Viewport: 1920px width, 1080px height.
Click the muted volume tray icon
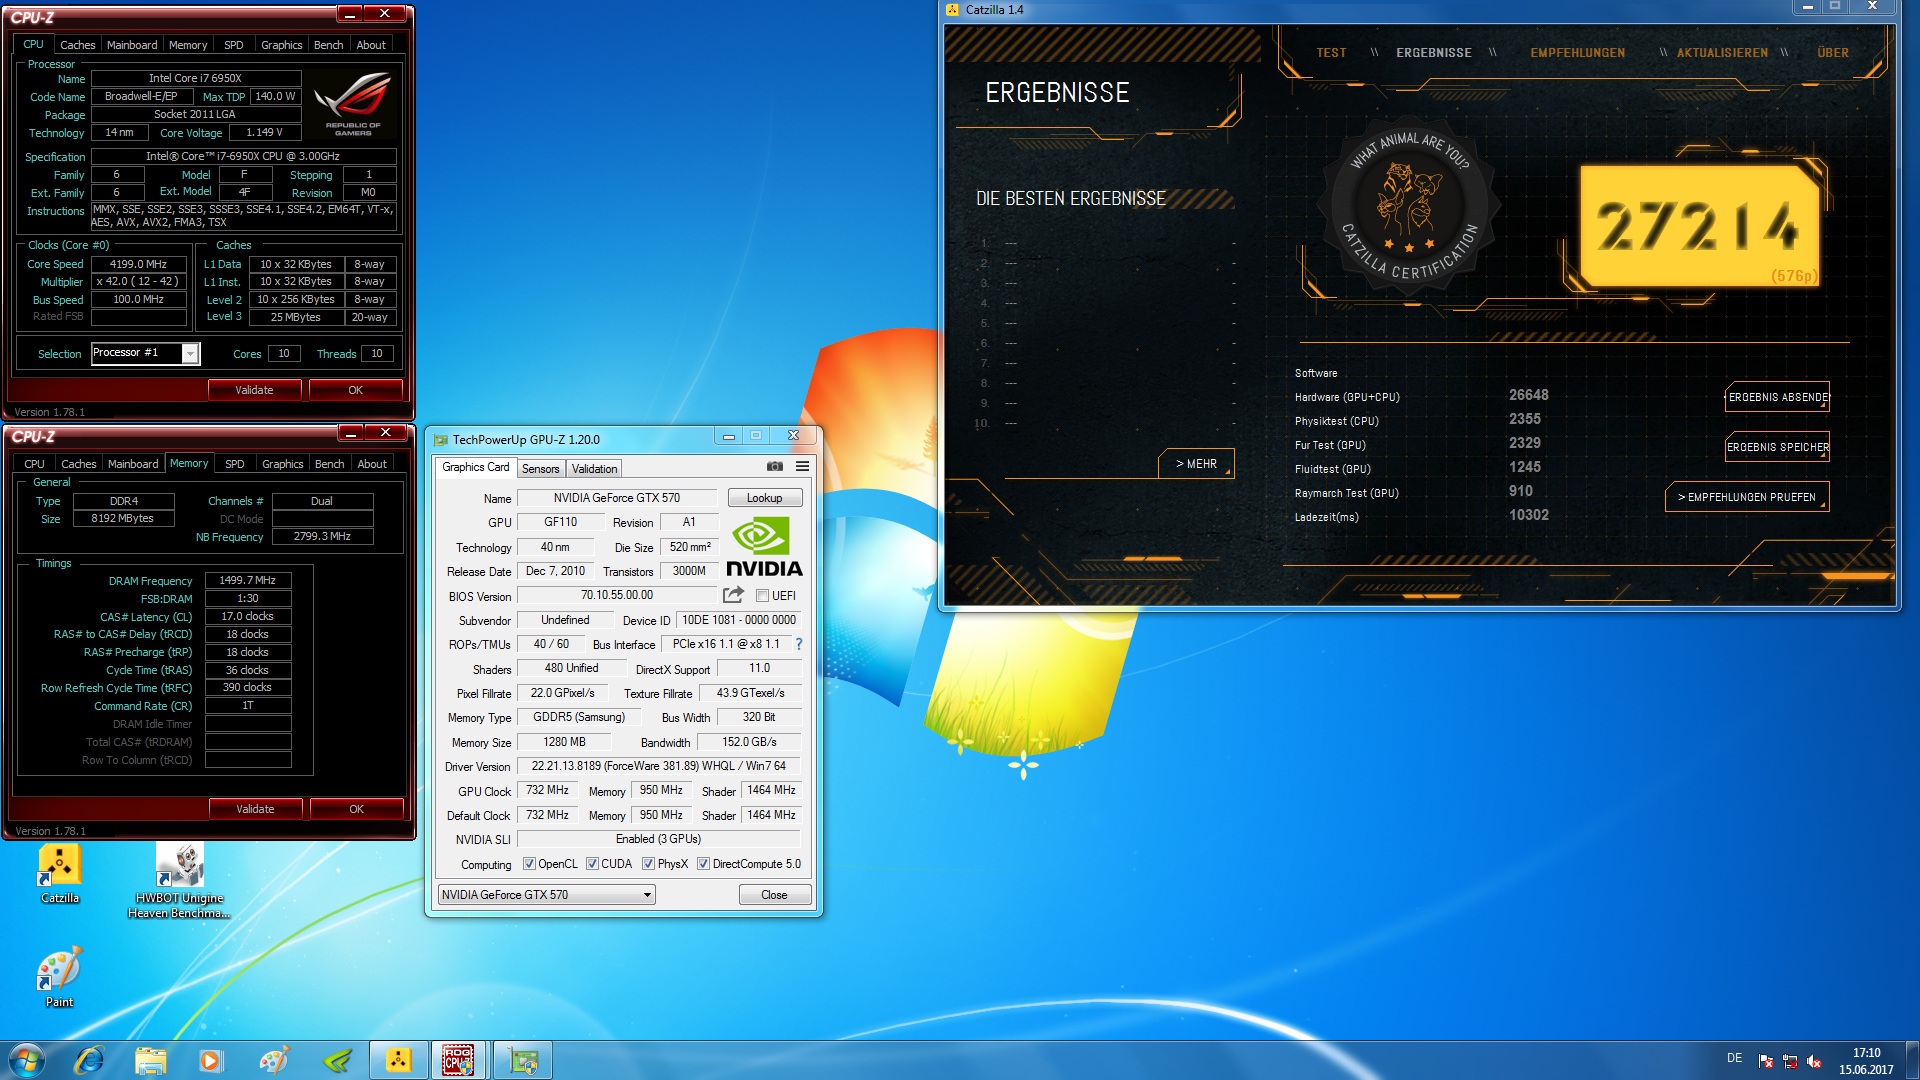click(1814, 1061)
